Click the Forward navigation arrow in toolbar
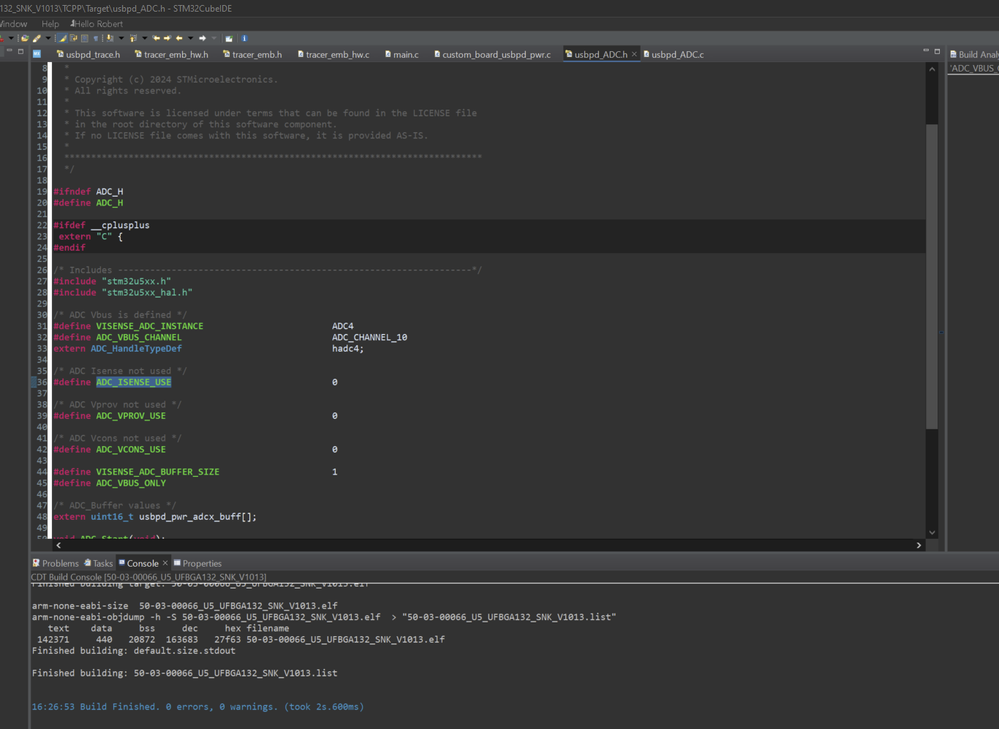 point(202,39)
